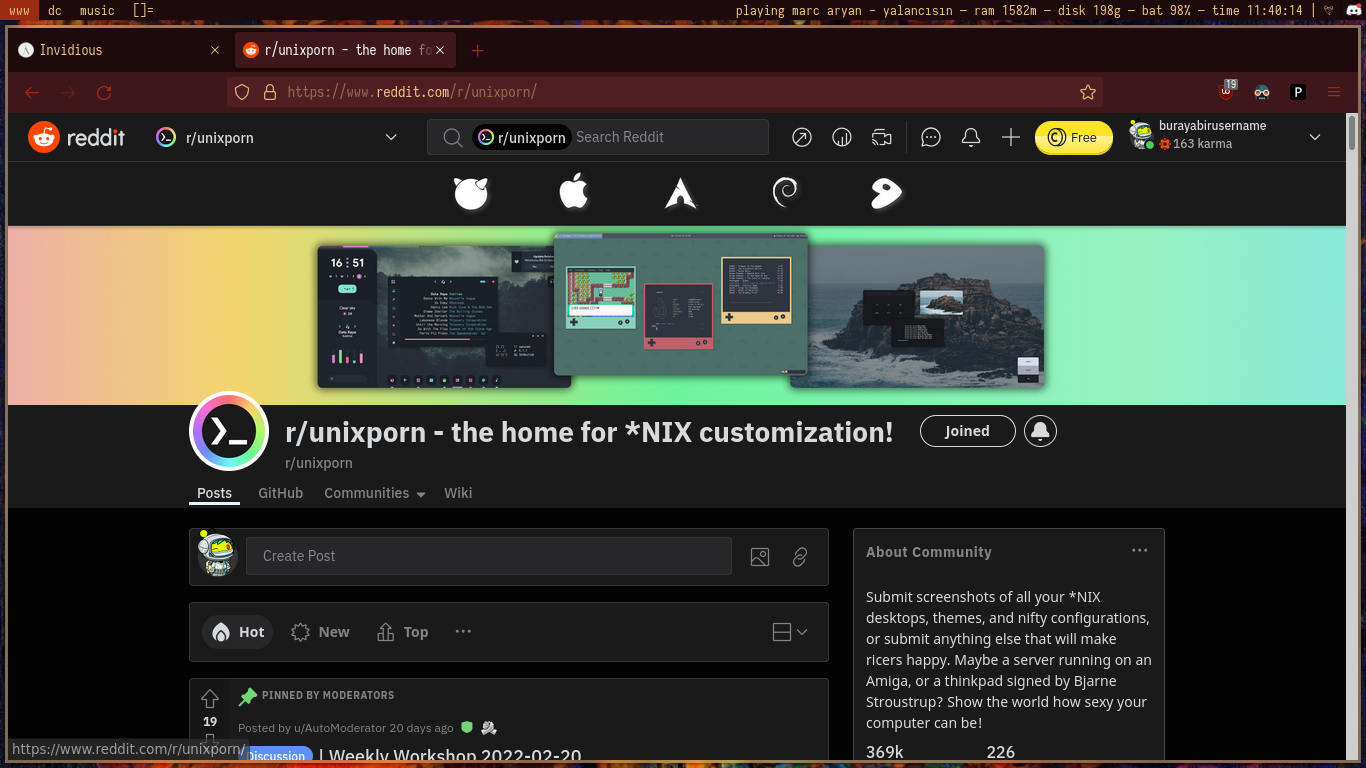The image size is (1366, 768).
Task: Expand the burayabirusername account menu
Action: [1315, 138]
